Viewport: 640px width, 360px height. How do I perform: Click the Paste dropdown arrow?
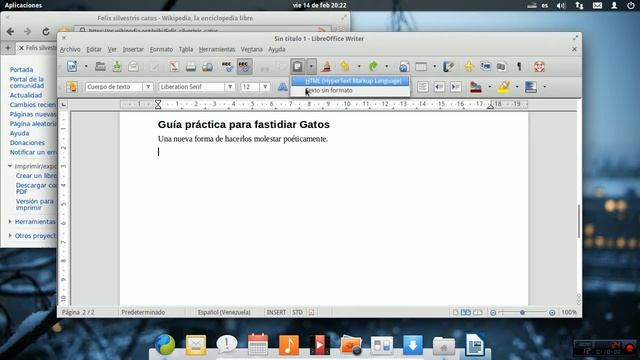311,66
